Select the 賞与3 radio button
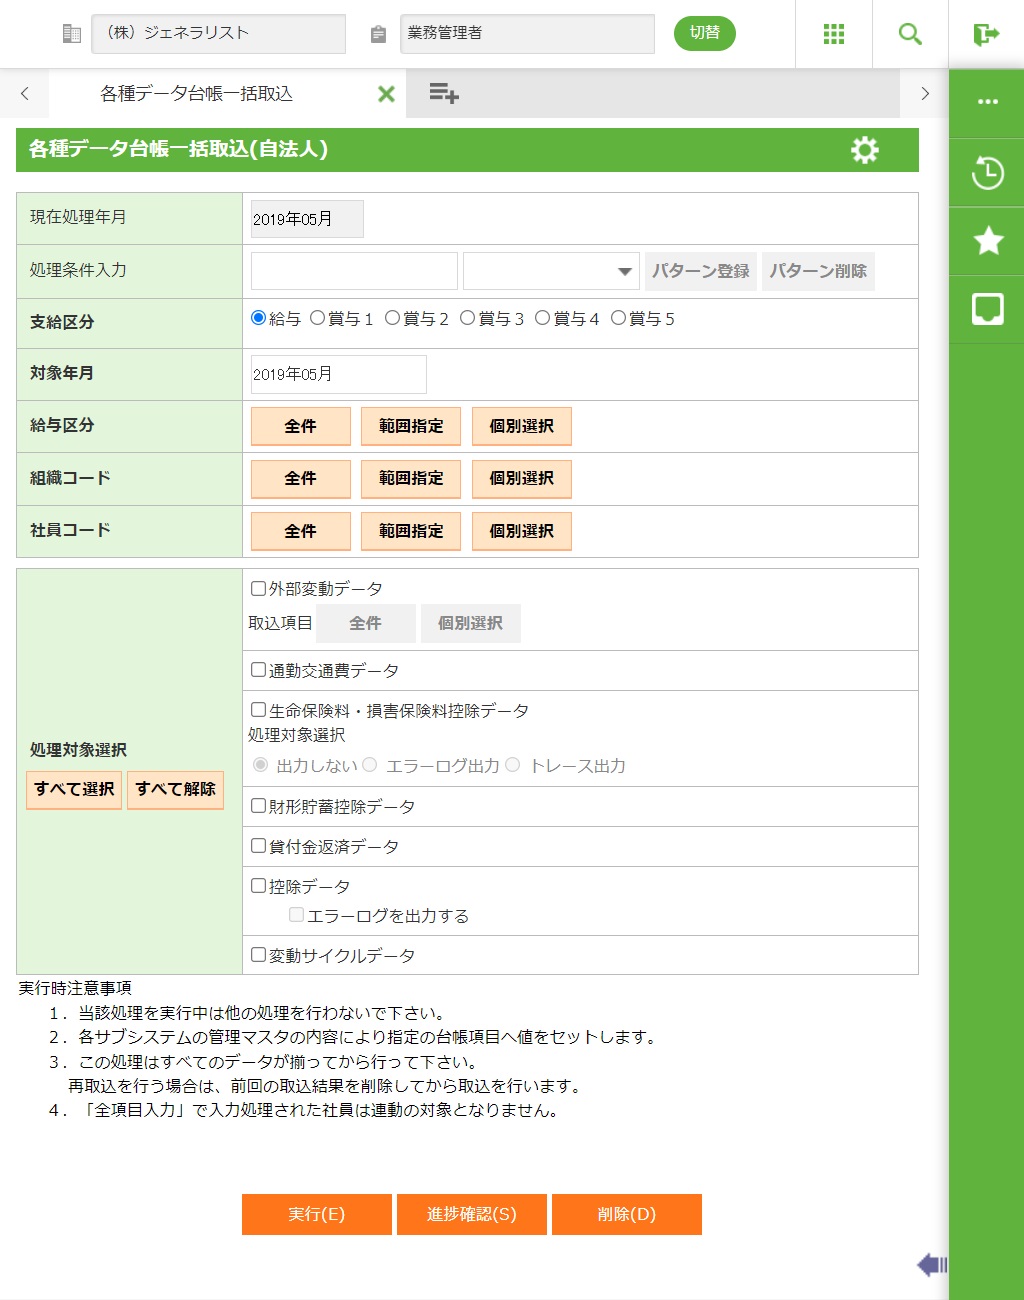 (468, 318)
